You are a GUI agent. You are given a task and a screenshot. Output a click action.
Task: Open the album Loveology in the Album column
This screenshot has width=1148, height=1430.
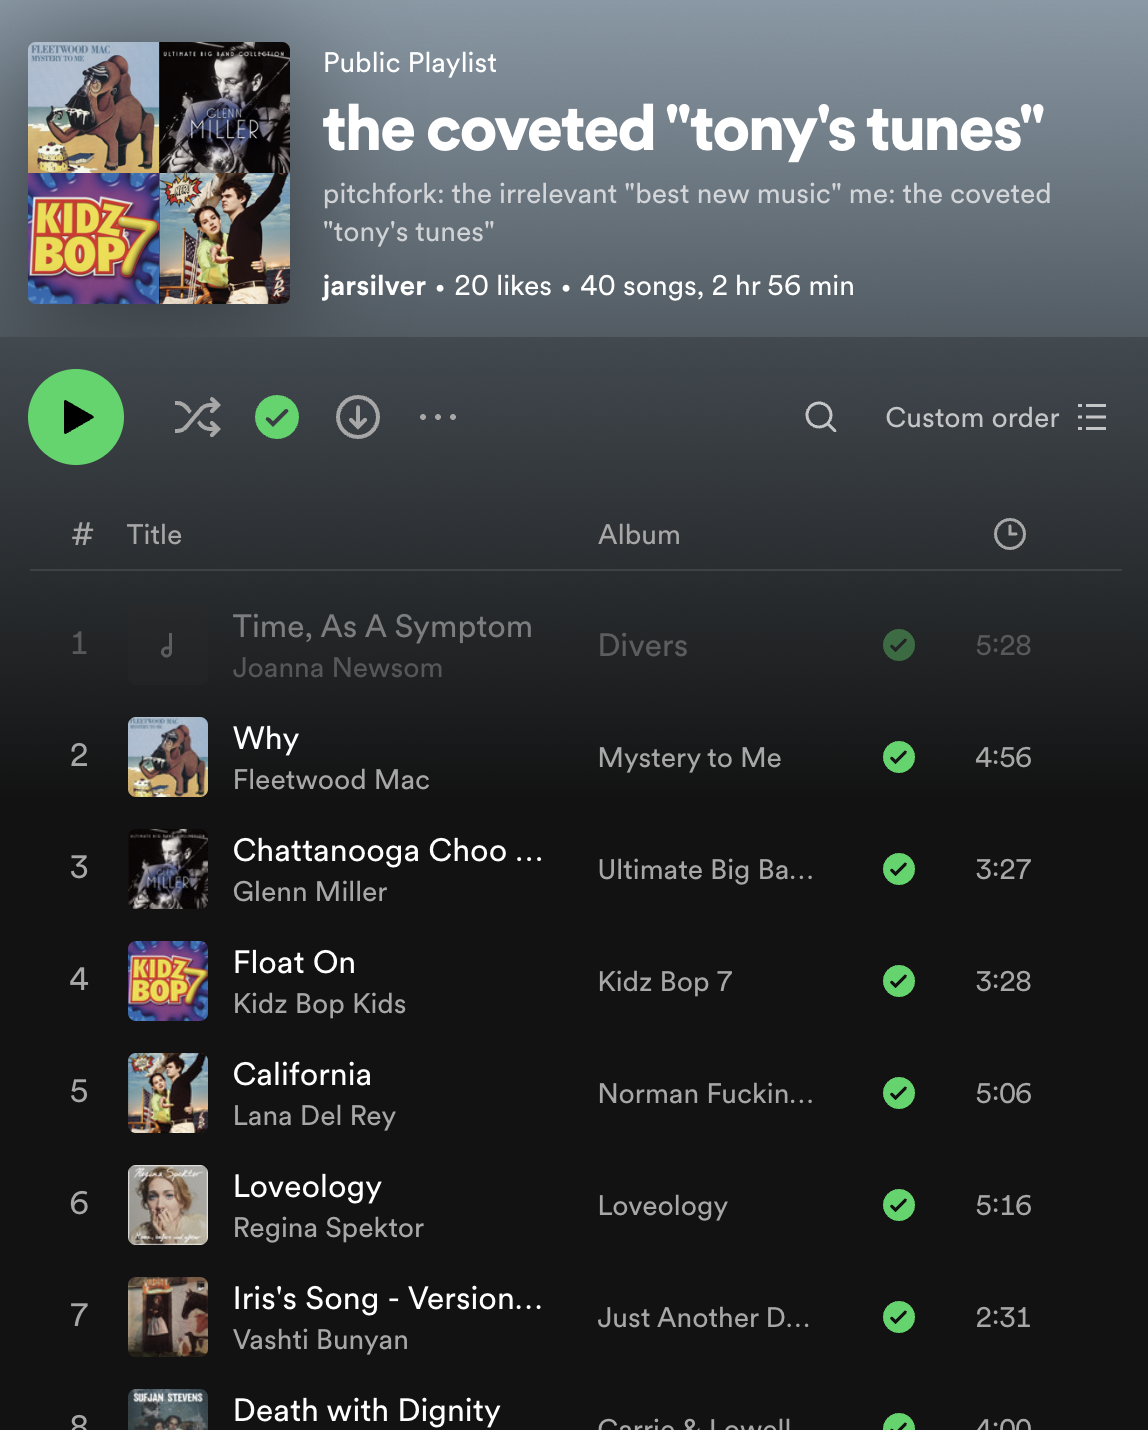pos(663,1206)
